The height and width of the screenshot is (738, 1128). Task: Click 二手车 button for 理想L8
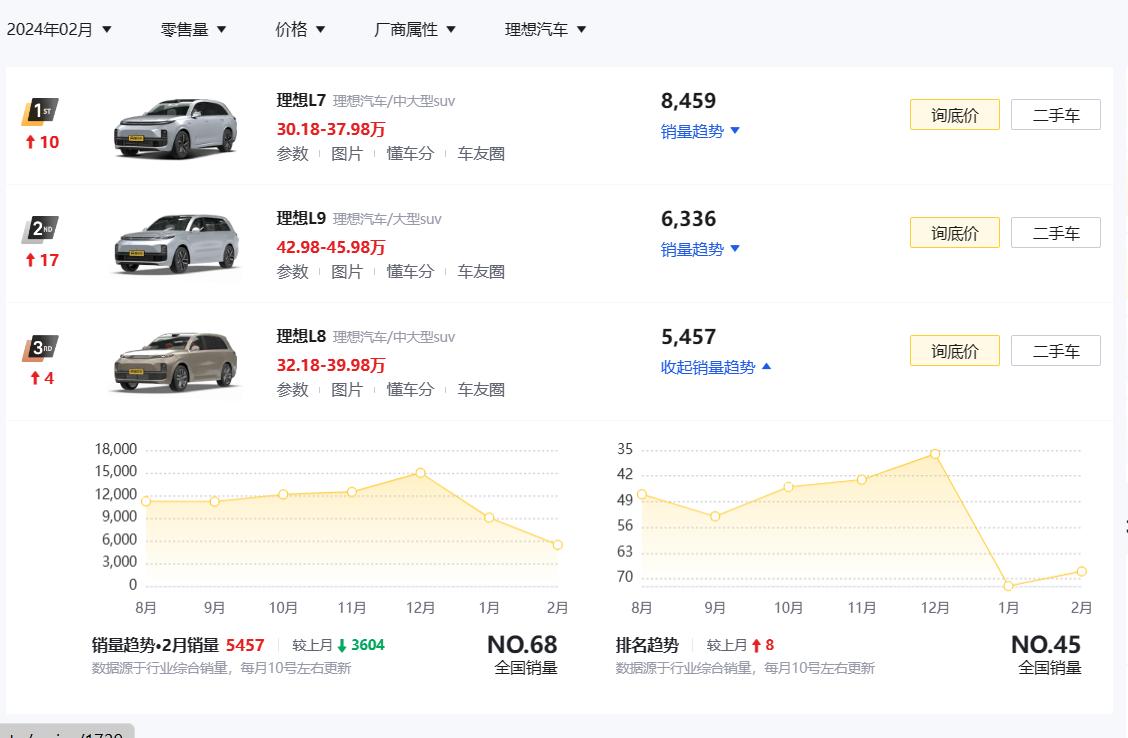pyautogui.click(x=1055, y=350)
